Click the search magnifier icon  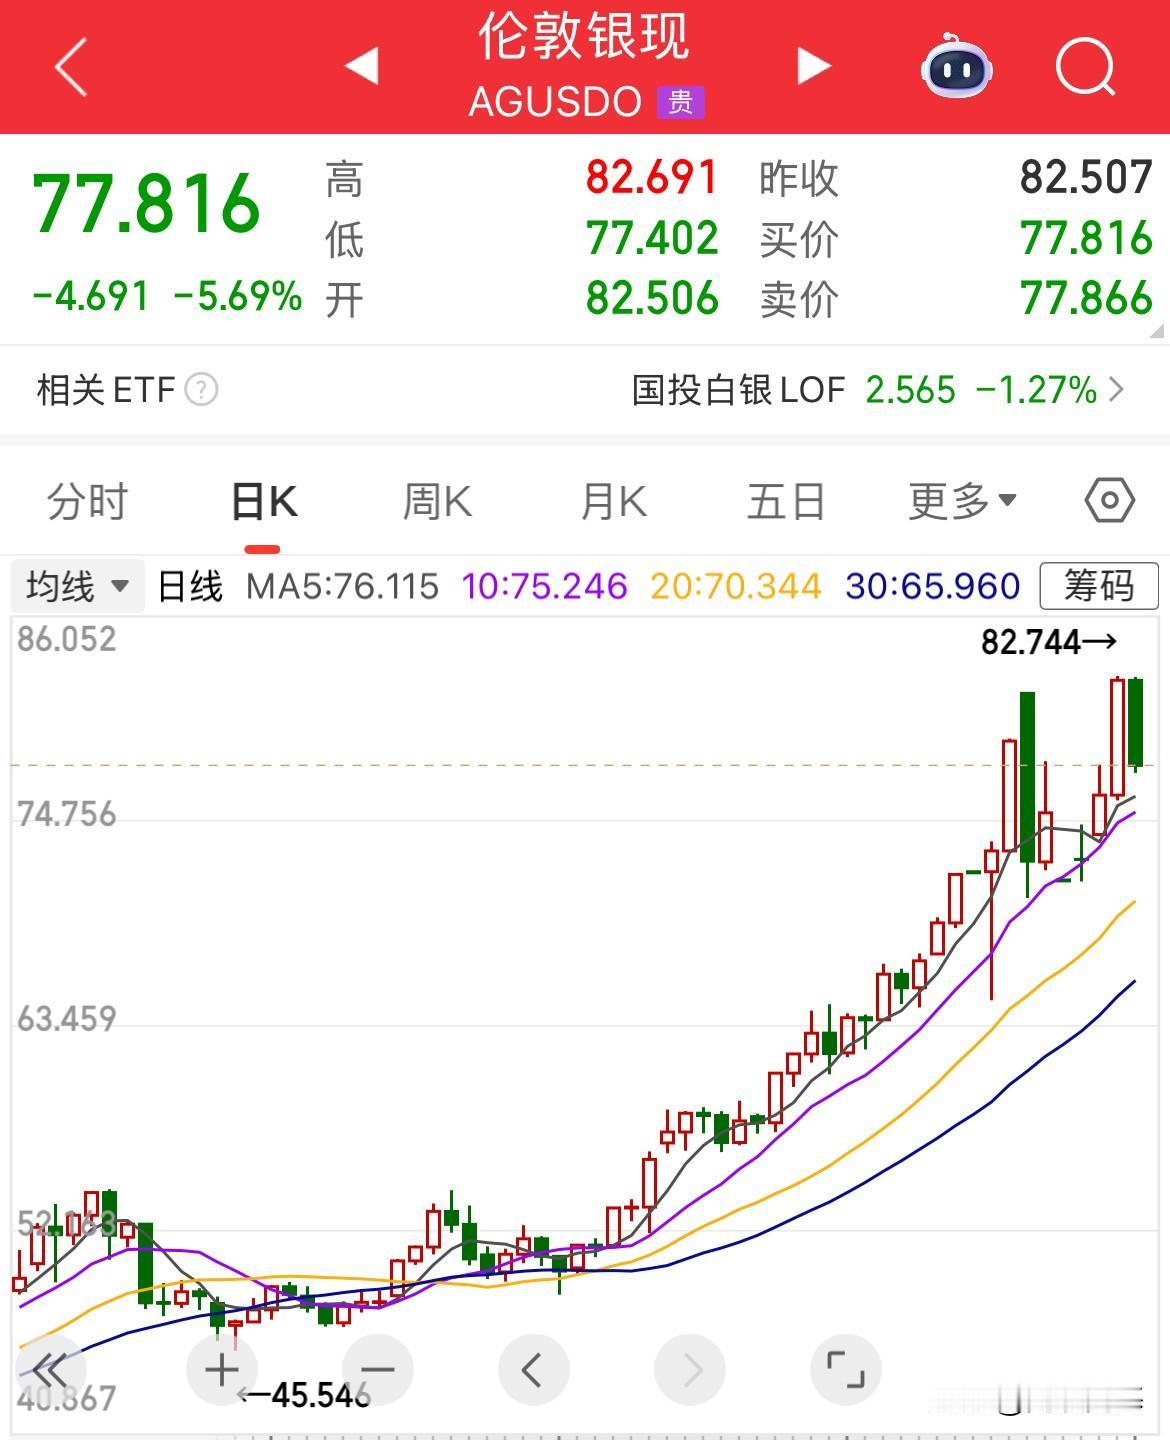pyautogui.click(x=1085, y=66)
